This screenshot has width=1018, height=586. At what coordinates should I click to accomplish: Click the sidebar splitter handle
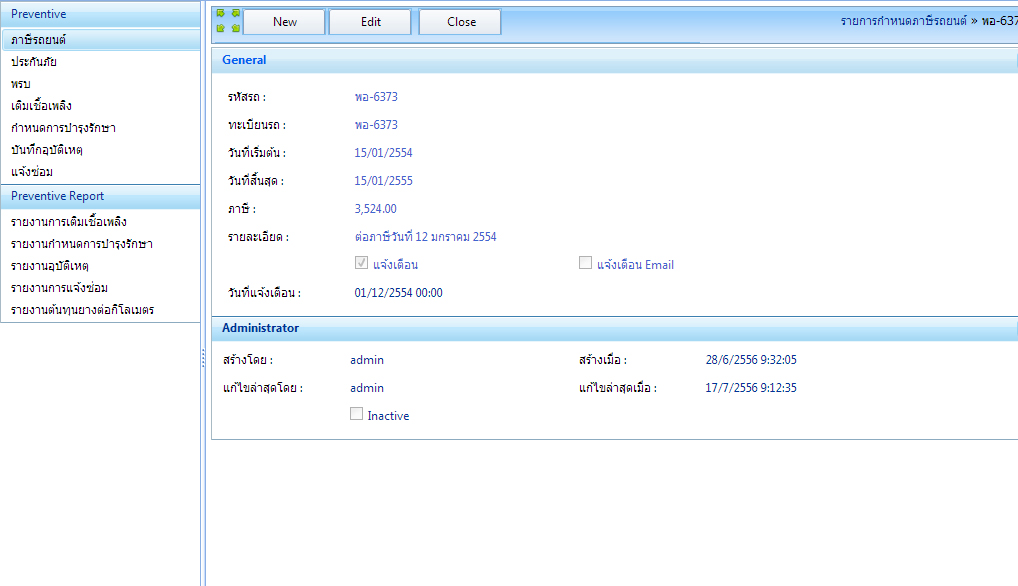pyautogui.click(x=203, y=358)
